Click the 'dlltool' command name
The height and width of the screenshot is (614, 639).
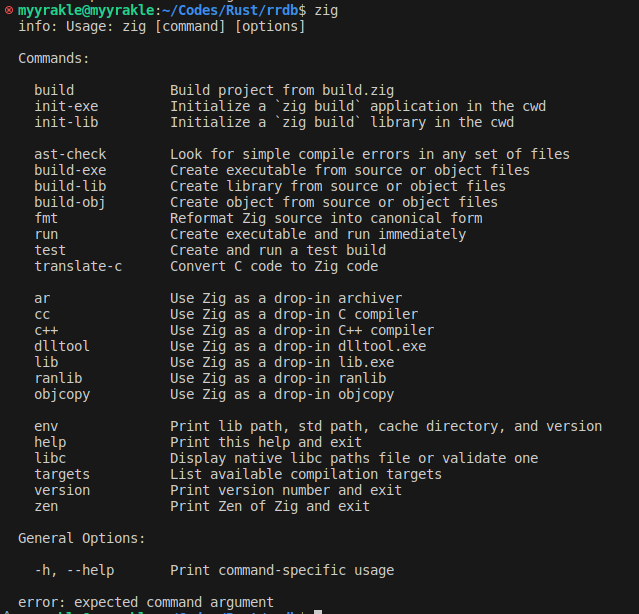(62, 346)
